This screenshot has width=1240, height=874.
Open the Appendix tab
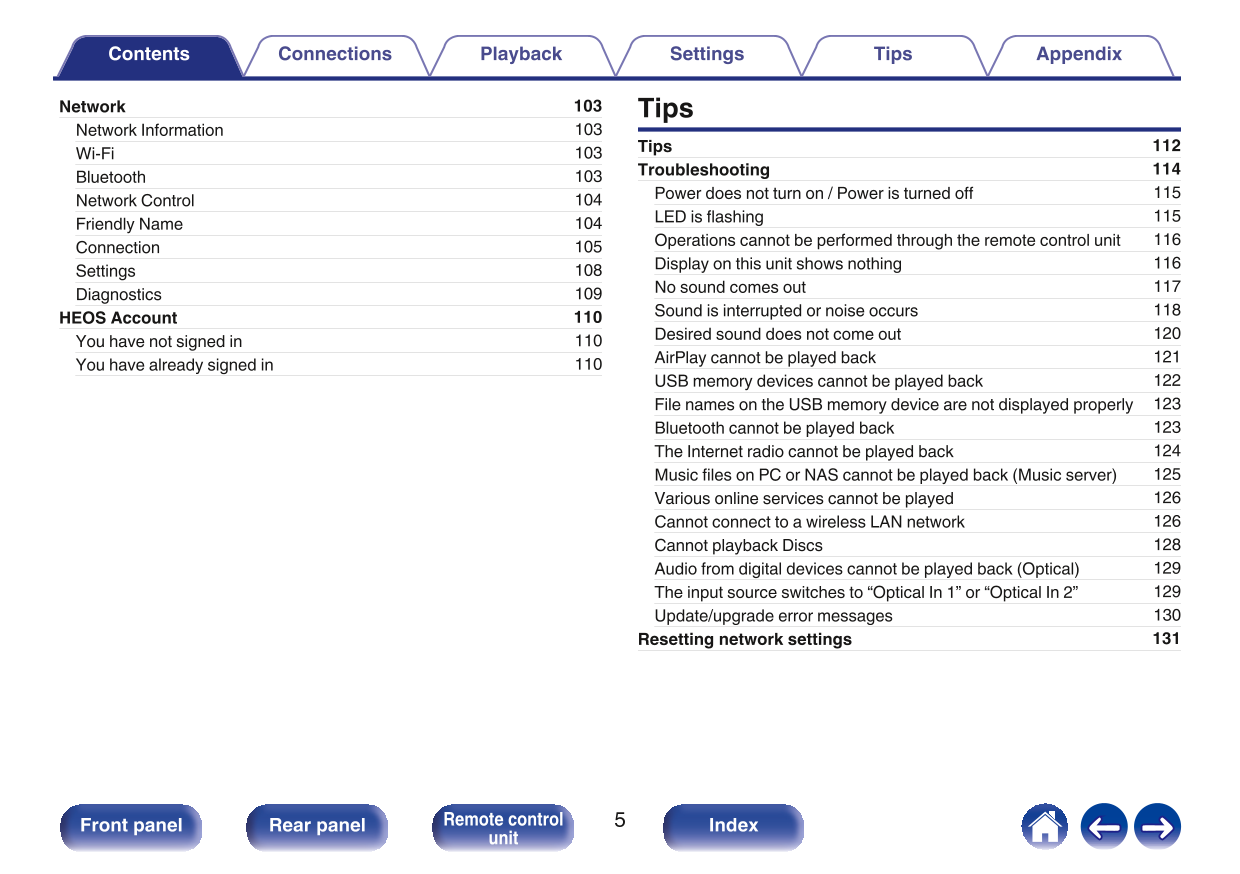pyautogui.click(x=1078, y=55)
